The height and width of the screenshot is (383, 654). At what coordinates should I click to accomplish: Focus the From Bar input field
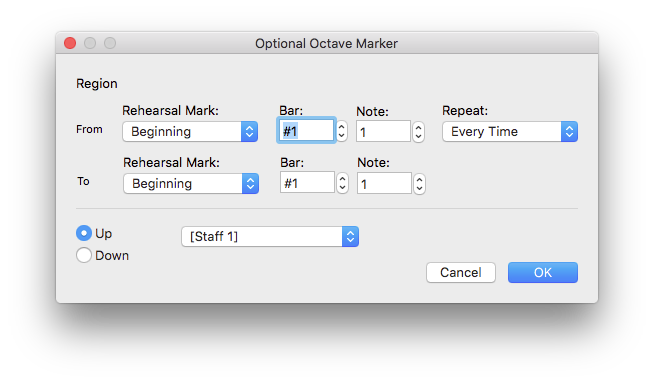[306, 131]
